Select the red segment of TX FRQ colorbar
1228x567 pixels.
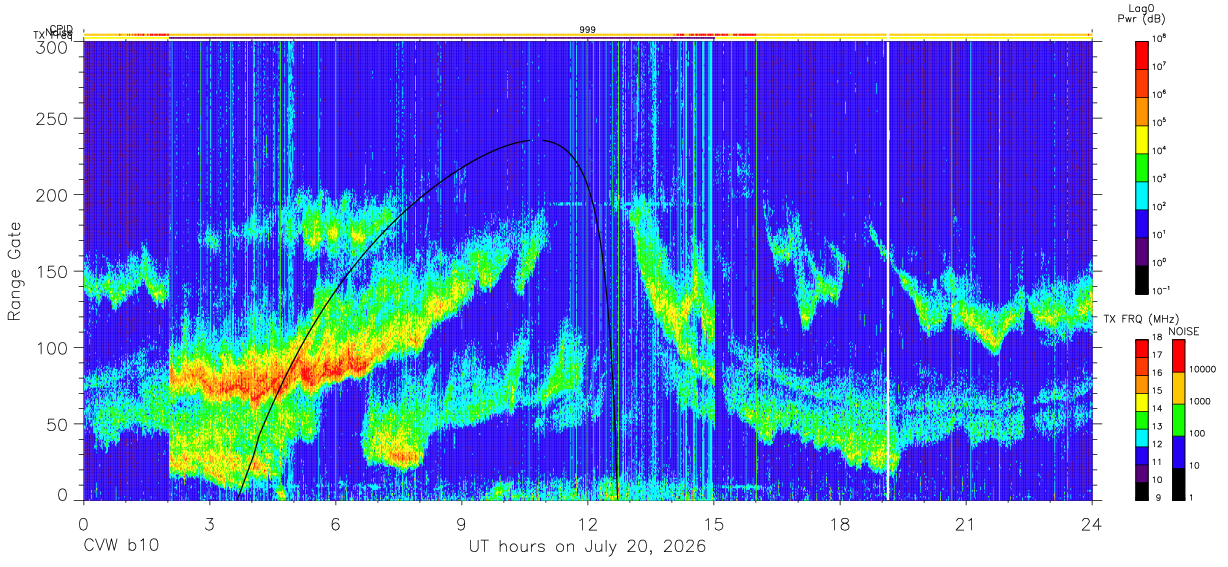1142,349
